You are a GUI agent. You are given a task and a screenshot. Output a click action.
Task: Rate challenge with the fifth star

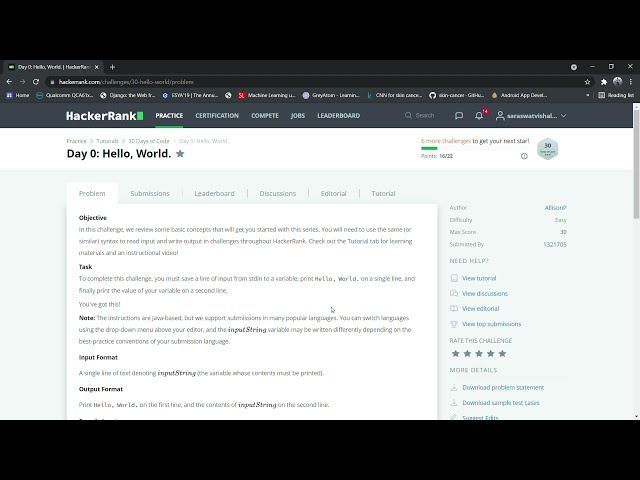click(x=502, y=353)
